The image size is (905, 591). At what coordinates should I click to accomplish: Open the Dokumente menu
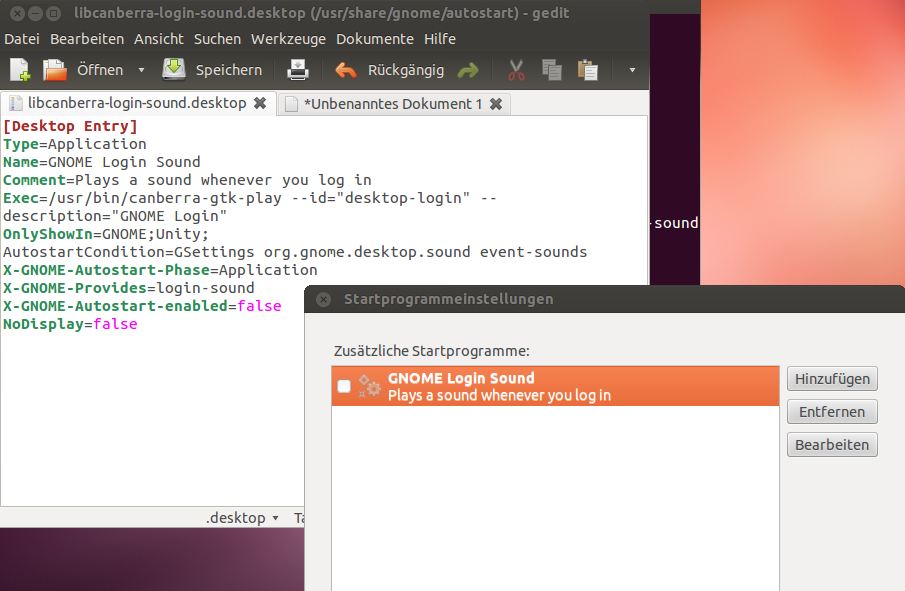point(375,39)
